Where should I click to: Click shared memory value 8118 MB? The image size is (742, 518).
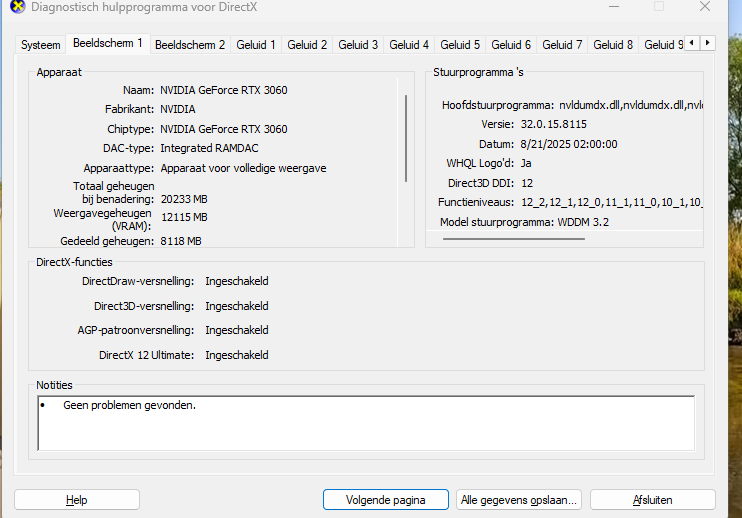181,241
